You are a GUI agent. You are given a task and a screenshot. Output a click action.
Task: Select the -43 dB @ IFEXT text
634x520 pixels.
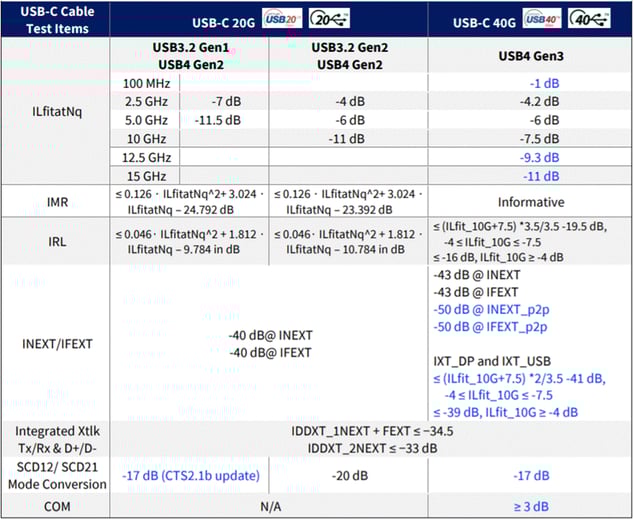coord(476,292)
